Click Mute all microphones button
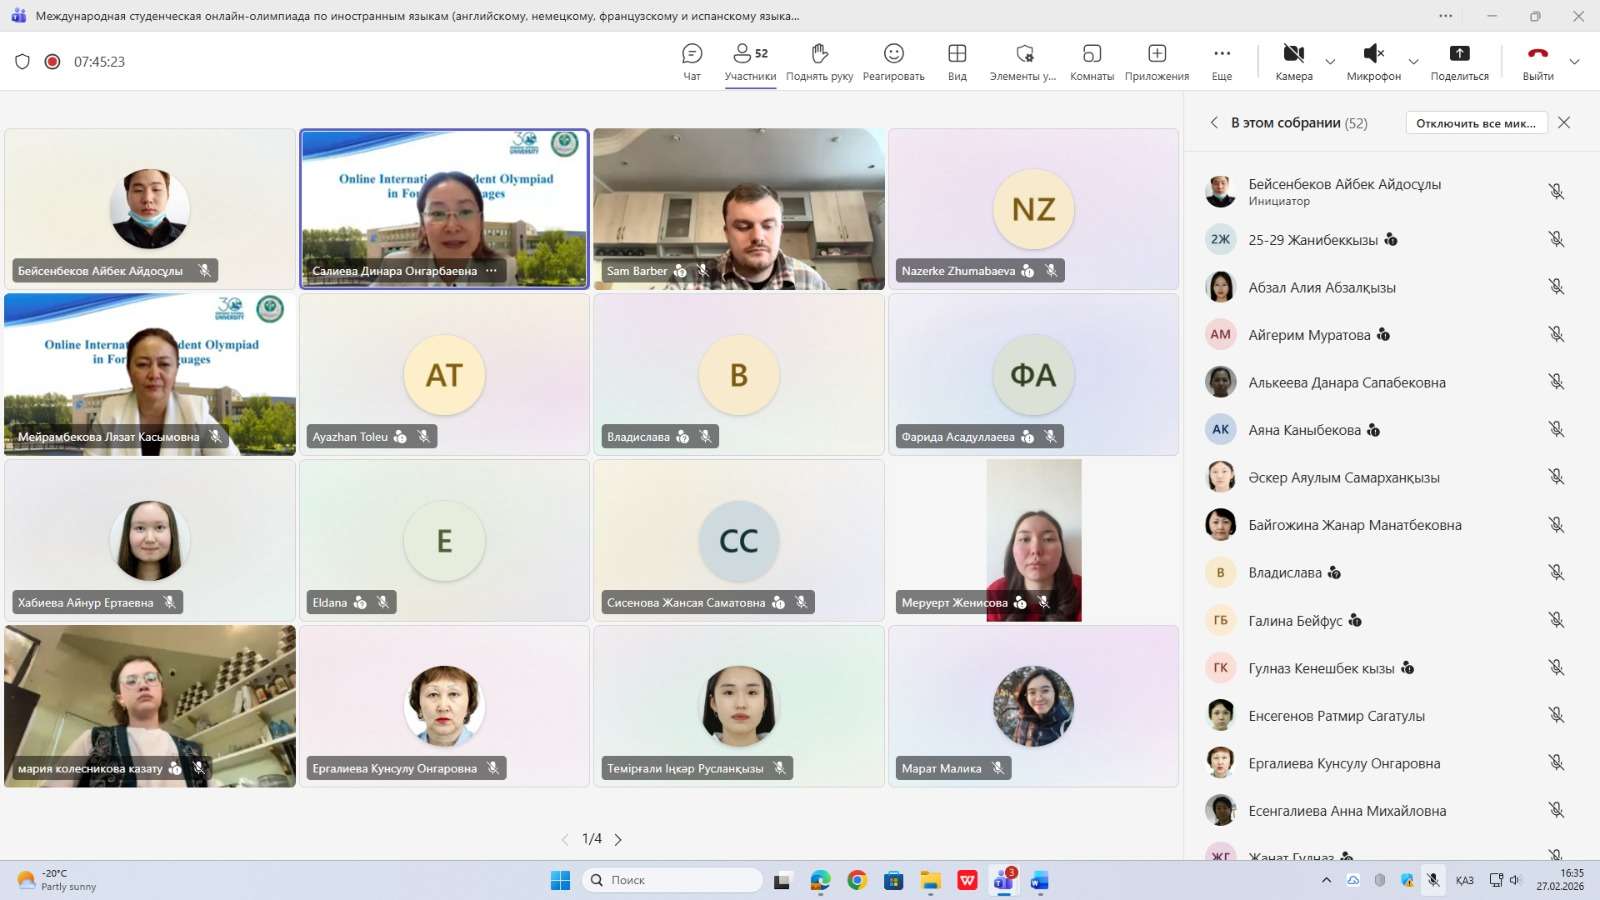1600x900 pixels. [x=1476, y=123]
